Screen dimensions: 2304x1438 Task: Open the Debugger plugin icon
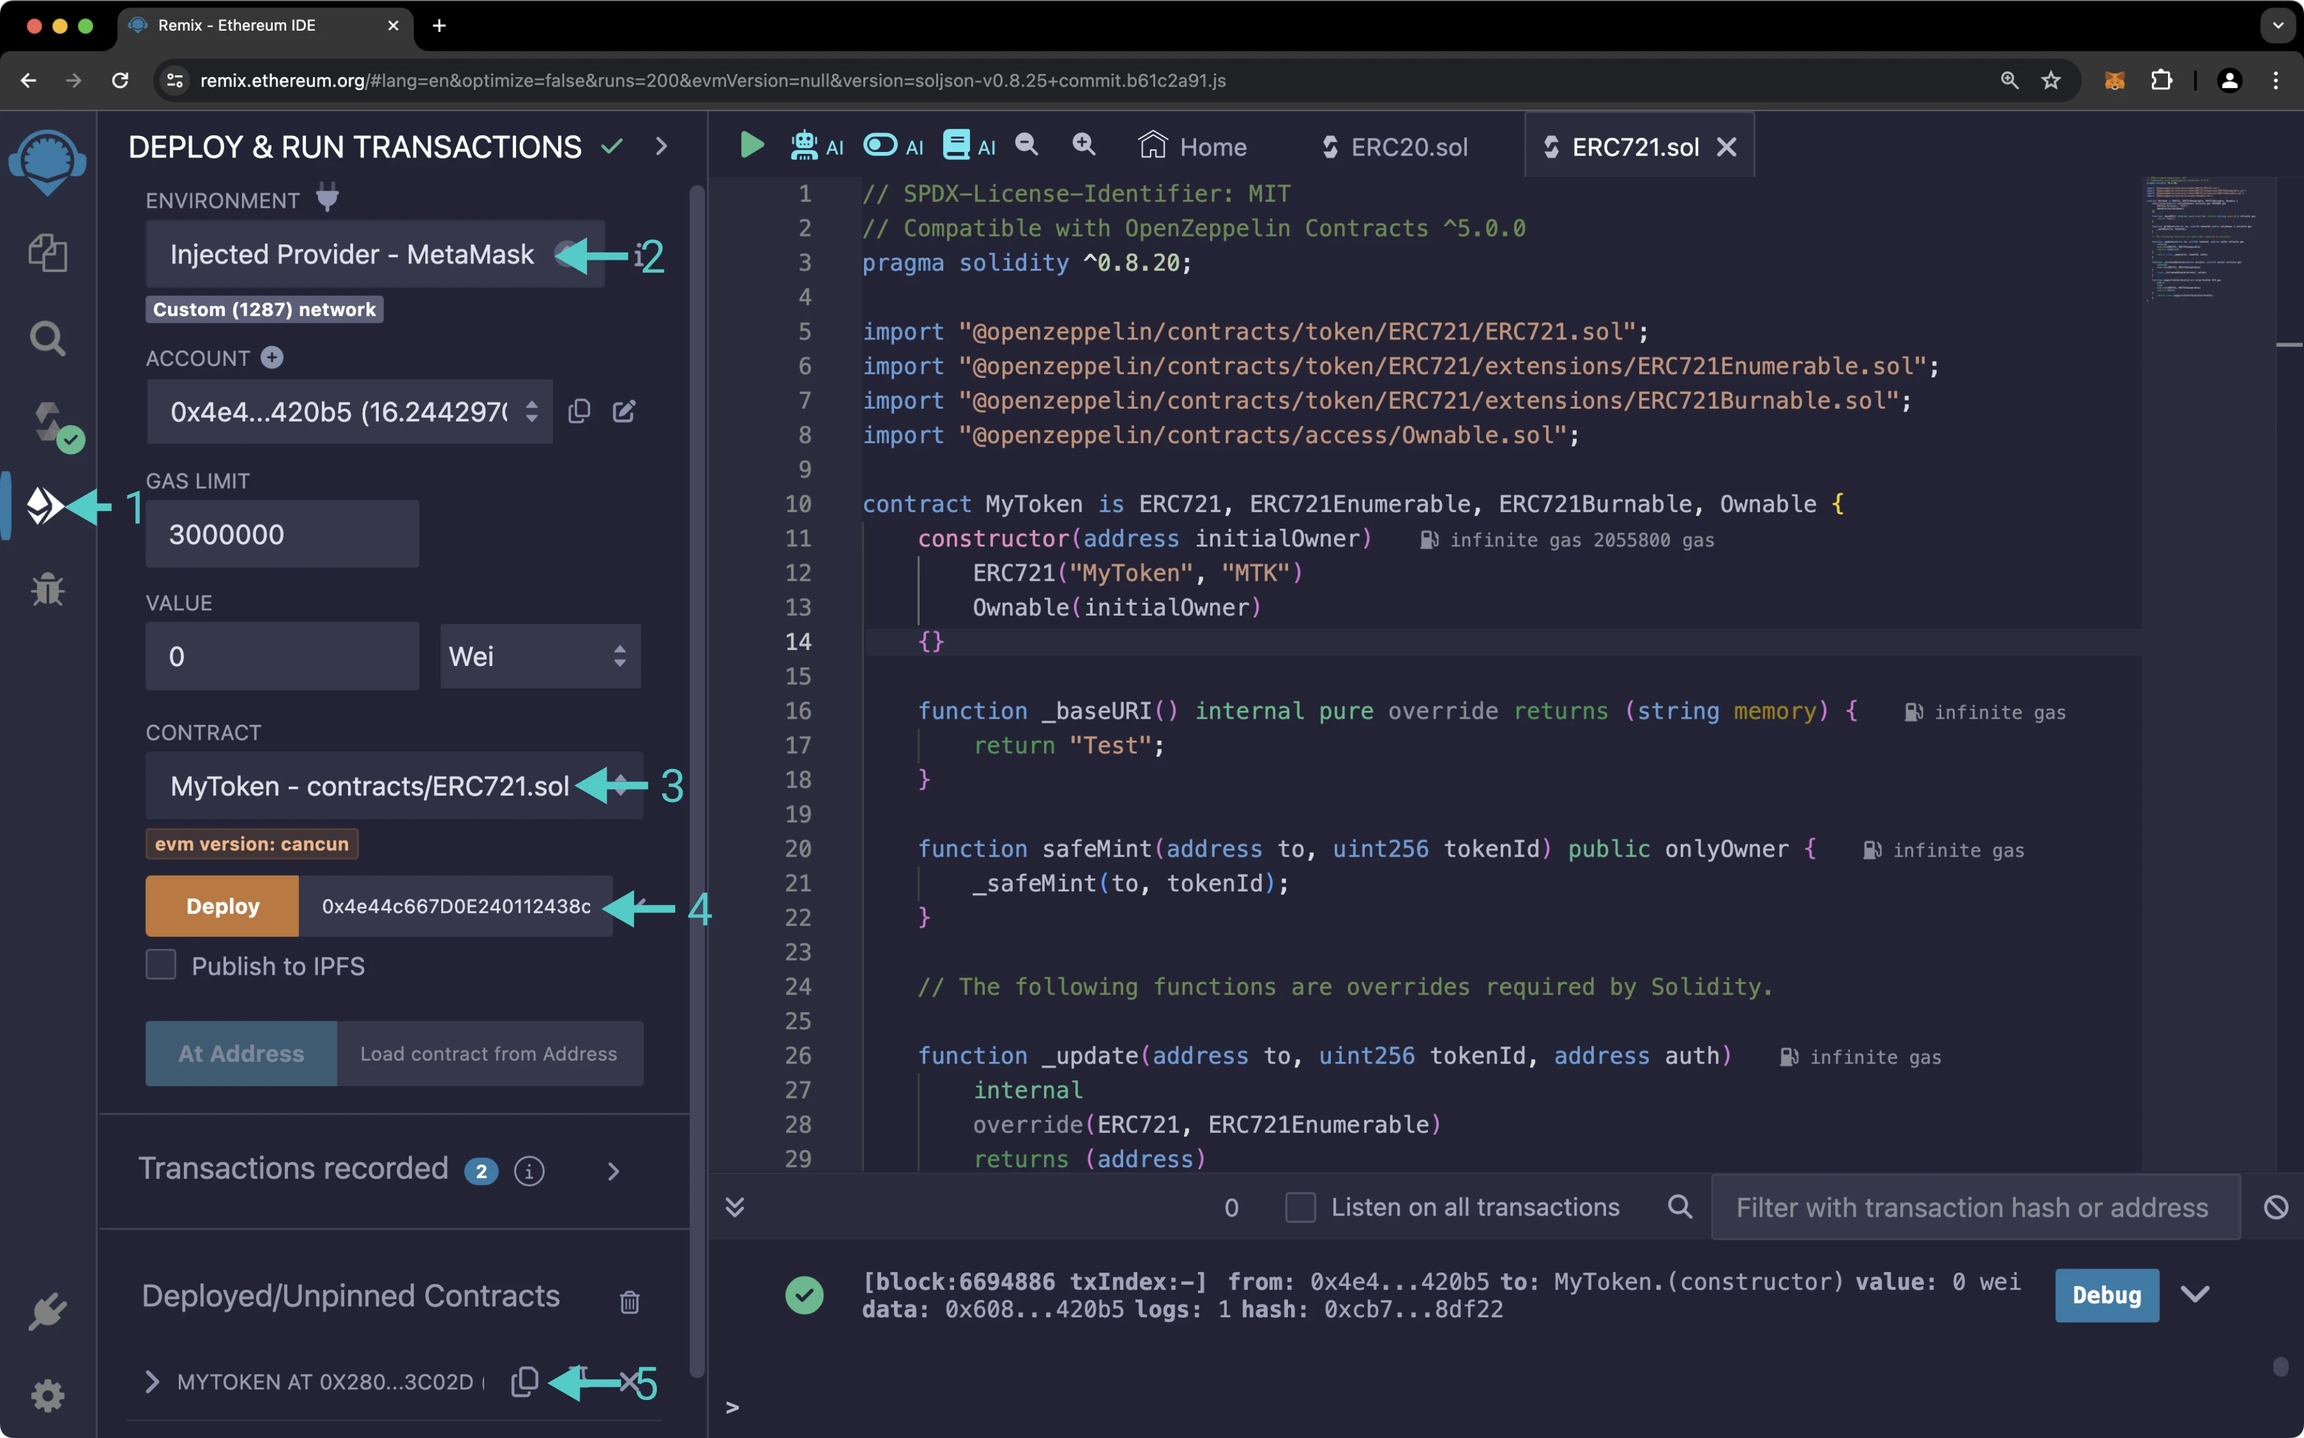tap(47, 589)
